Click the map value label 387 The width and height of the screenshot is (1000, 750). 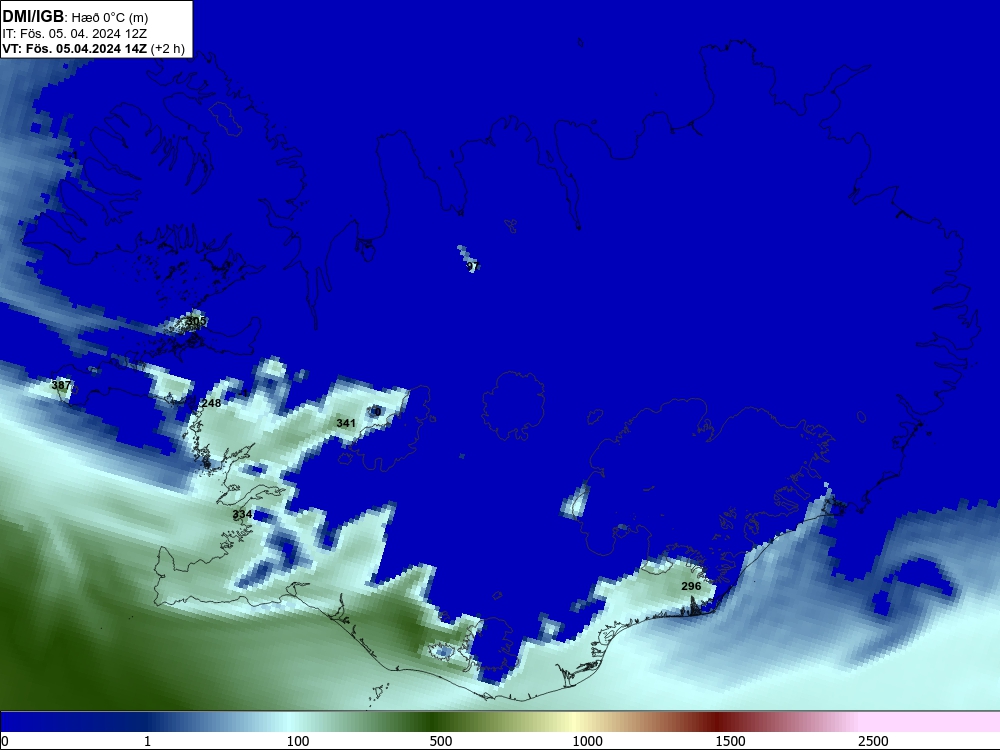click(61, 385)
